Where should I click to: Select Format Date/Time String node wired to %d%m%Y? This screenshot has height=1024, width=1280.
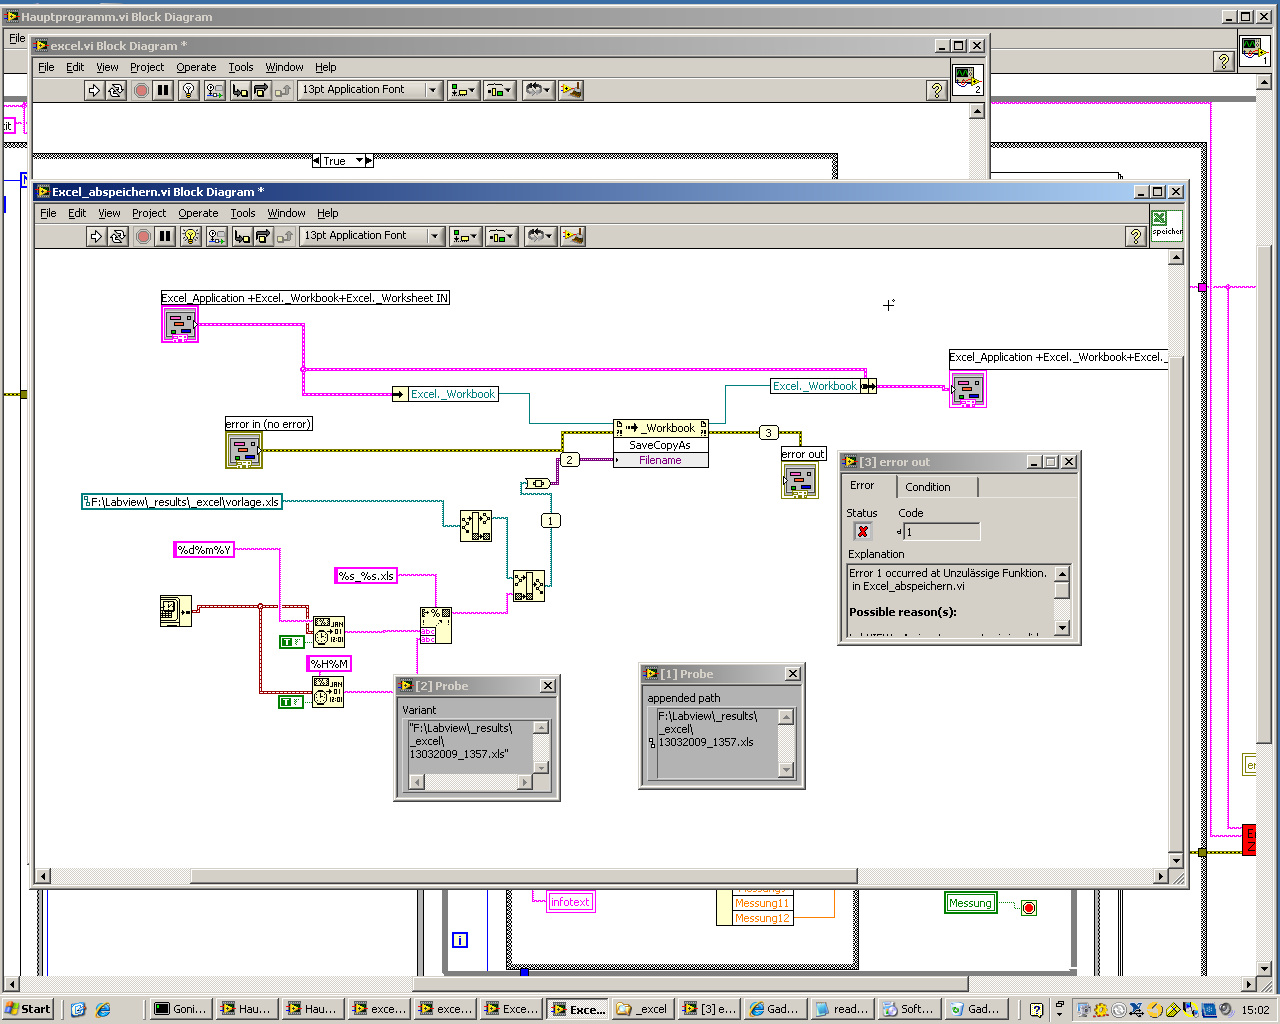(x=328, y=631)
